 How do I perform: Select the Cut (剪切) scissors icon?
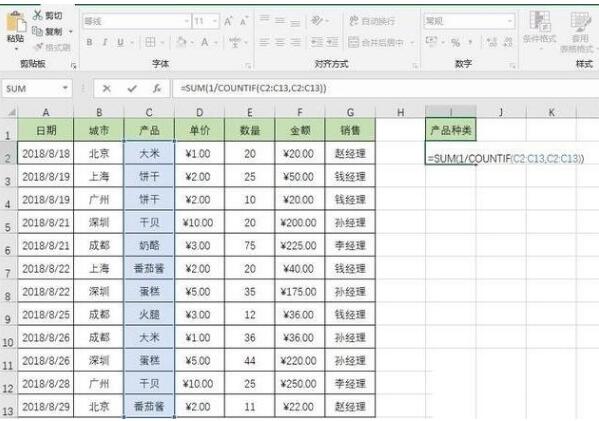click(37, 15)
